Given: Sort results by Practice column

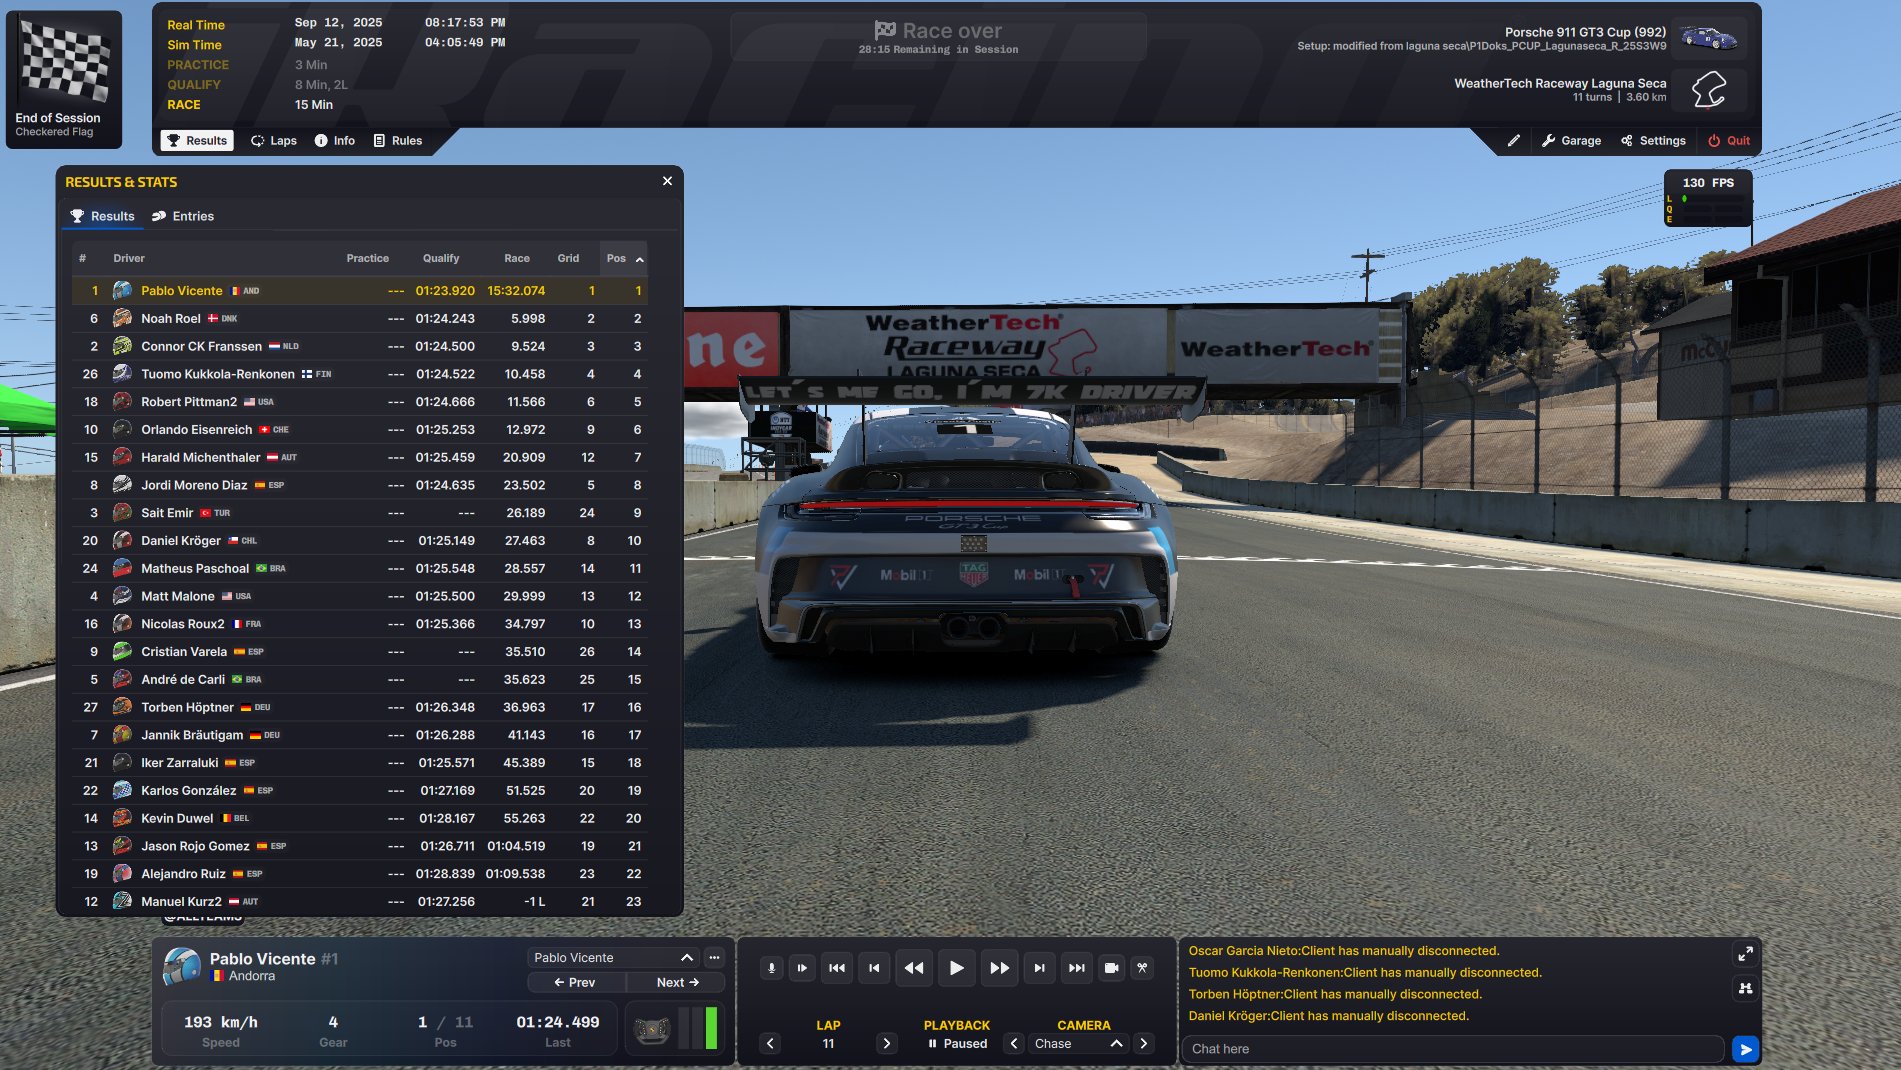Looking at the screenshot, I should point(368,259).
